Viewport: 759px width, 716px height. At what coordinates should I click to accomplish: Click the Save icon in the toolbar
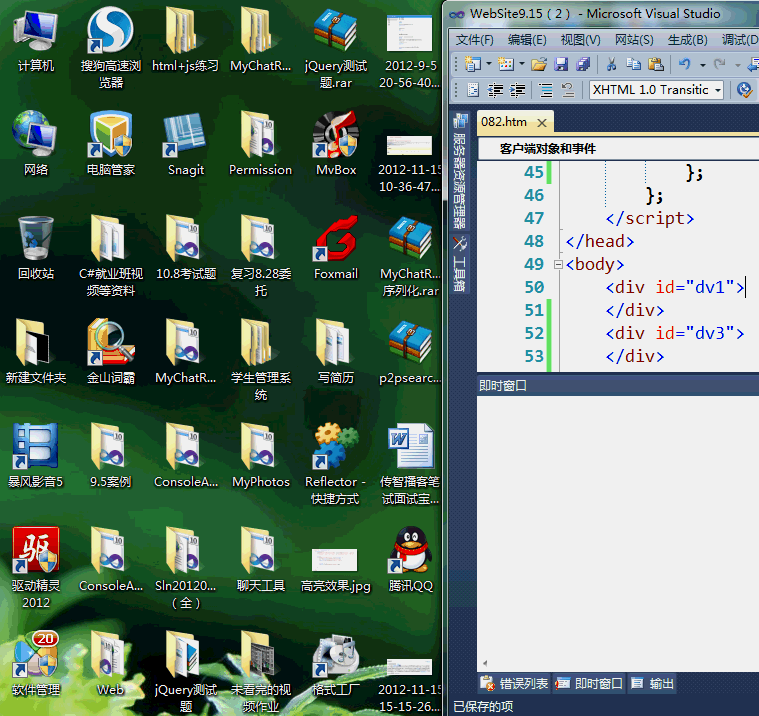pos(560,64)
